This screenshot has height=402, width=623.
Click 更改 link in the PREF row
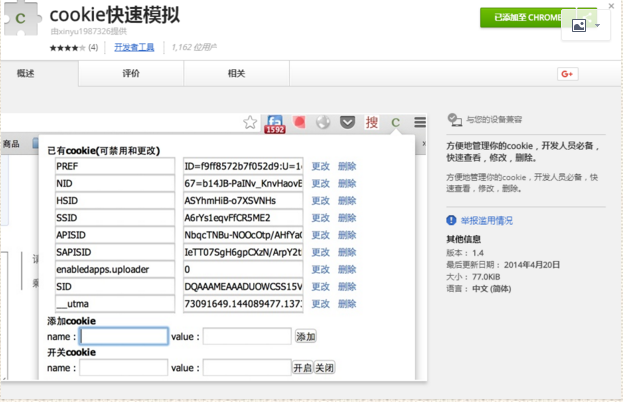320,166
